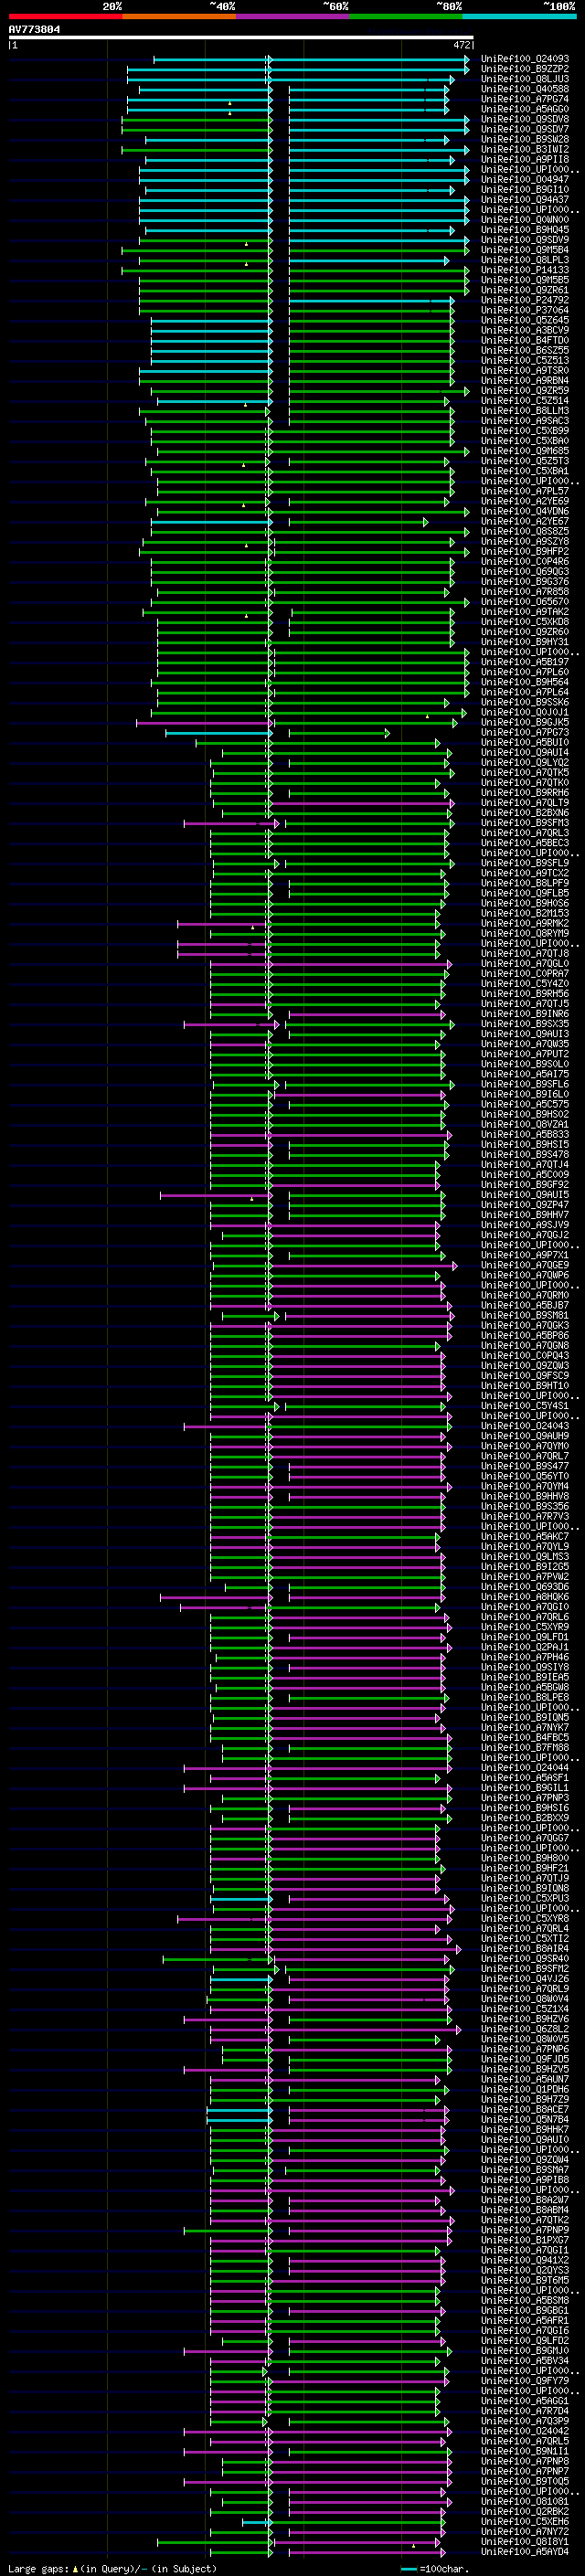Image resolution: width=585 pixels, height=2576 pixels.
Task: Open hit UniRef100_Q8LJU3
Action: click(x=525, y=79)
